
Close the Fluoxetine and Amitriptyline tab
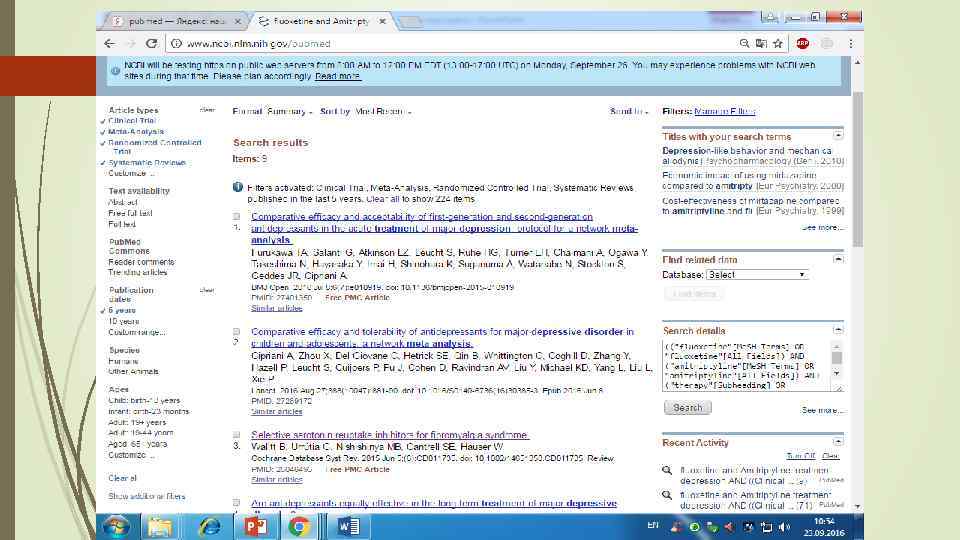click(383, 21)
